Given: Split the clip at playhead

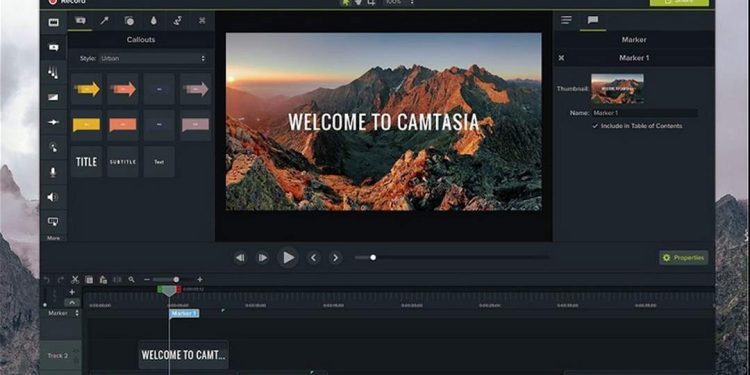Looking at the screenshot, I should 117,280.
